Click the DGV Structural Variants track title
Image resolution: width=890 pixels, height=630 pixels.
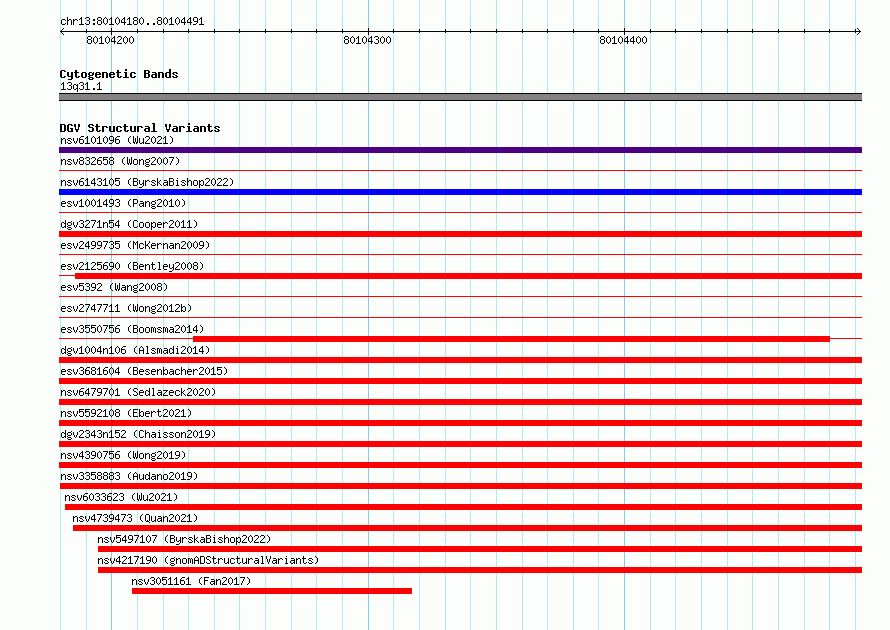[x=140, y=128]
